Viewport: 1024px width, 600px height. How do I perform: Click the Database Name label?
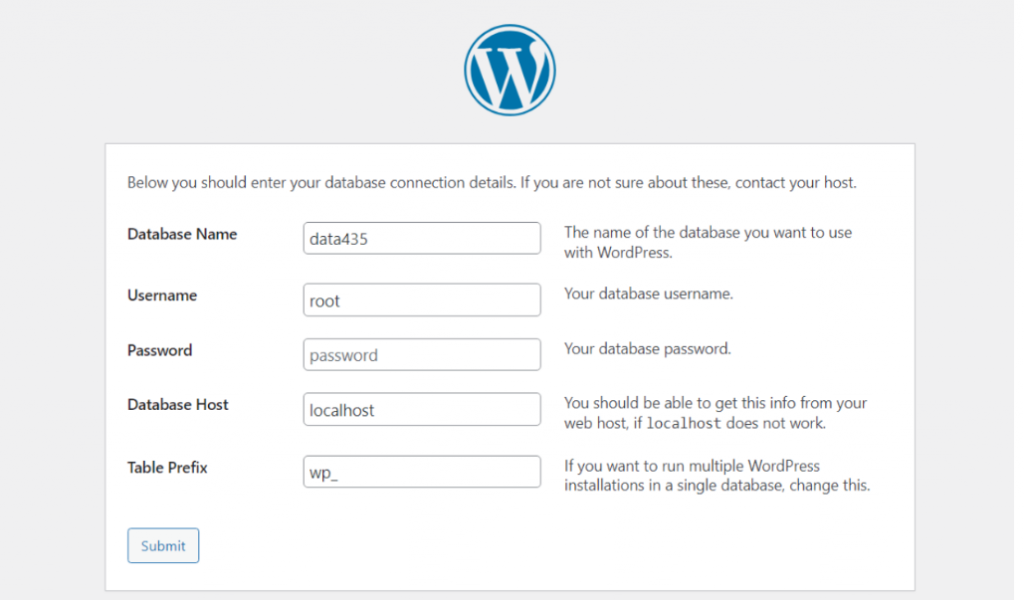point(181,234)
